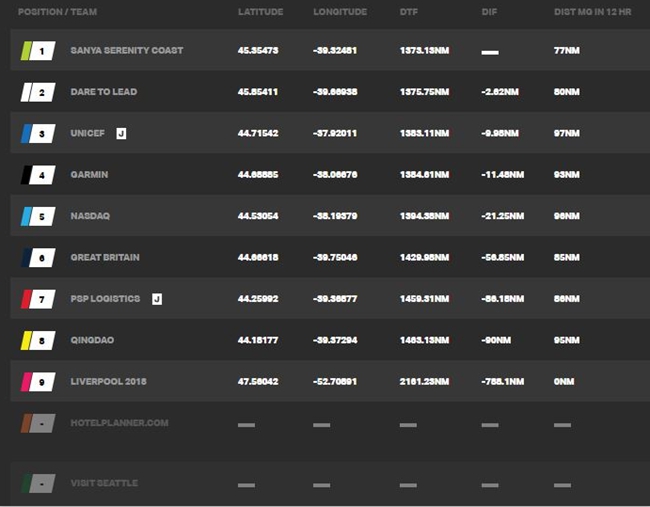Screen dimensions: 650x507
Task: Click Nasdaq's DTF value
Action: [x=424, y=216]
